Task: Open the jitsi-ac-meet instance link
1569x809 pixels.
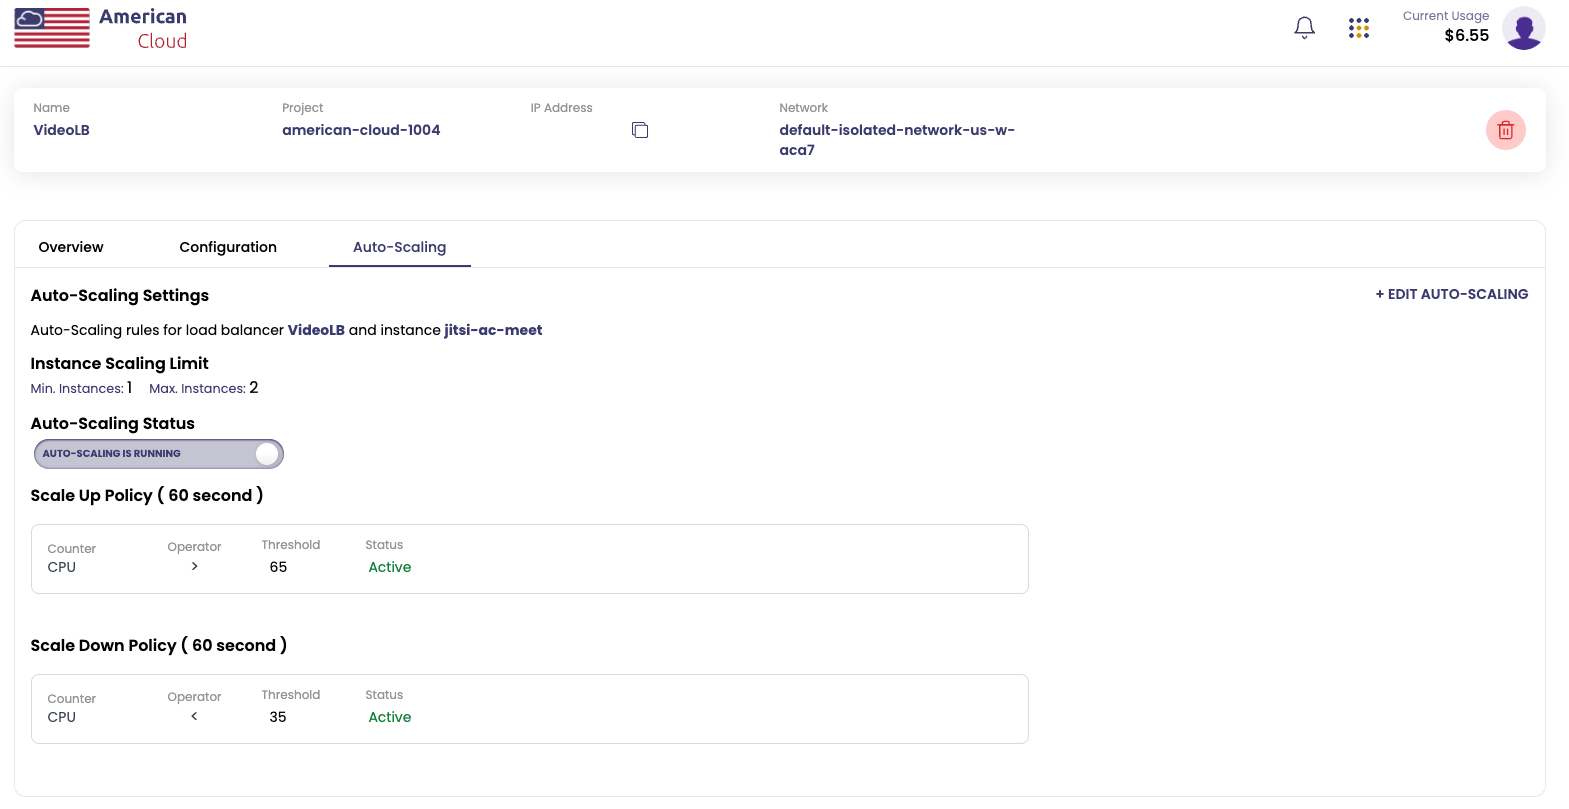Action: pos(493,330)
